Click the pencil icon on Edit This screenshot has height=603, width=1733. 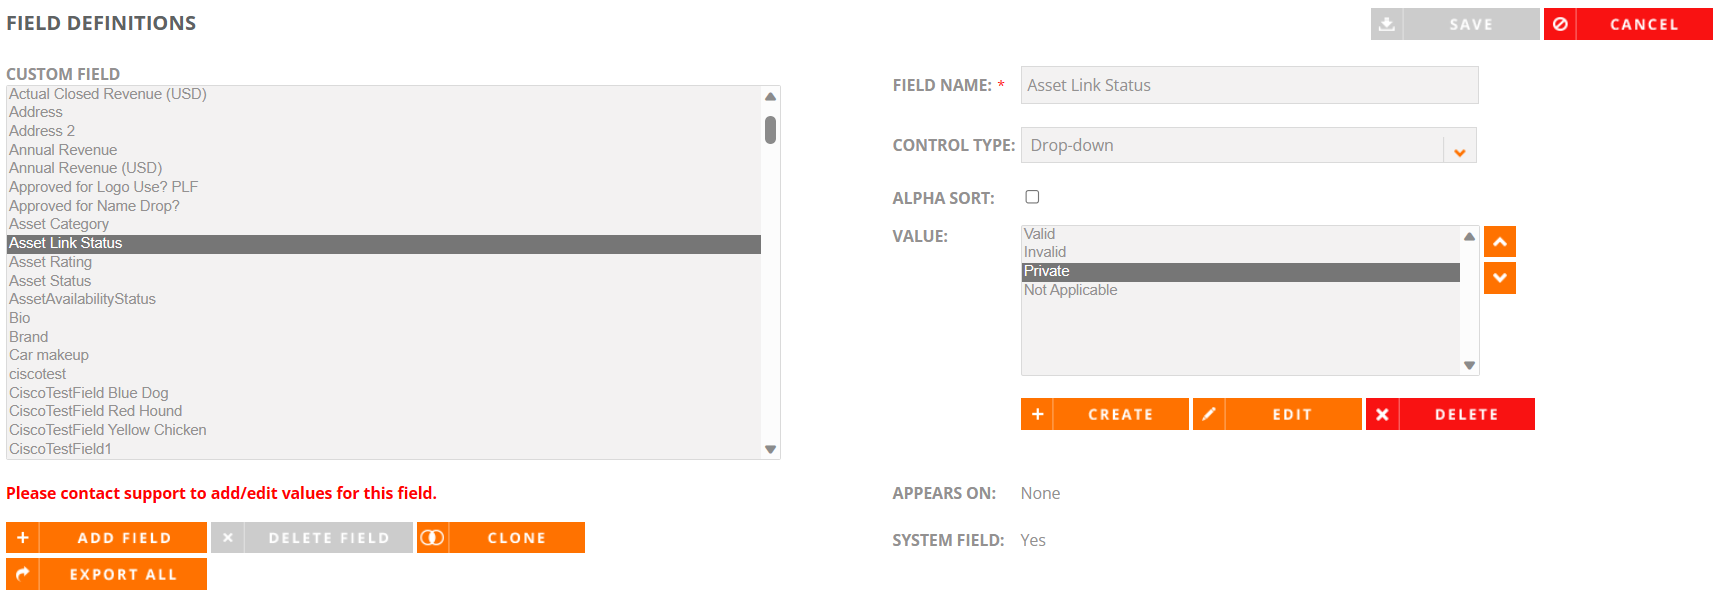[1209, 414]
